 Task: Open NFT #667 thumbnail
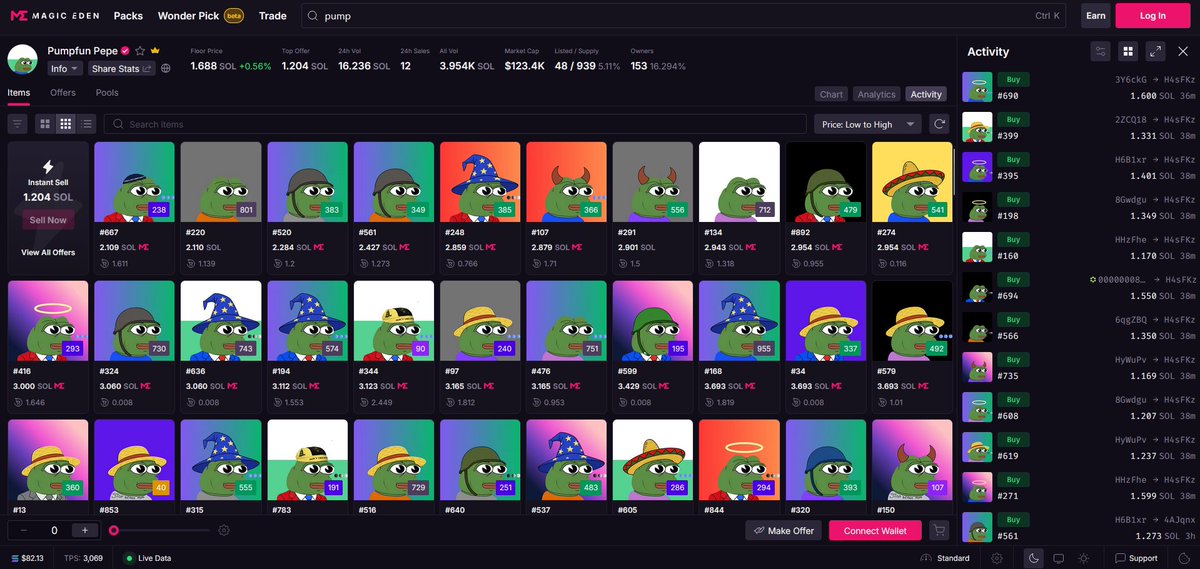pyautogui.click(x=134, y=182)
